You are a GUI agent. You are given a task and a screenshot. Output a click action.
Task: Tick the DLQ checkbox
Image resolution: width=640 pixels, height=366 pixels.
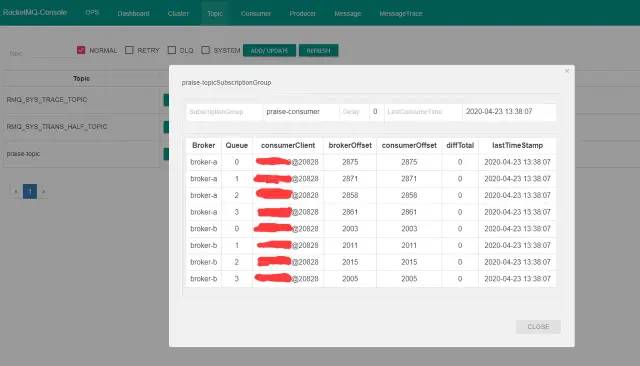pyautogui.click(x=171, y=50)
